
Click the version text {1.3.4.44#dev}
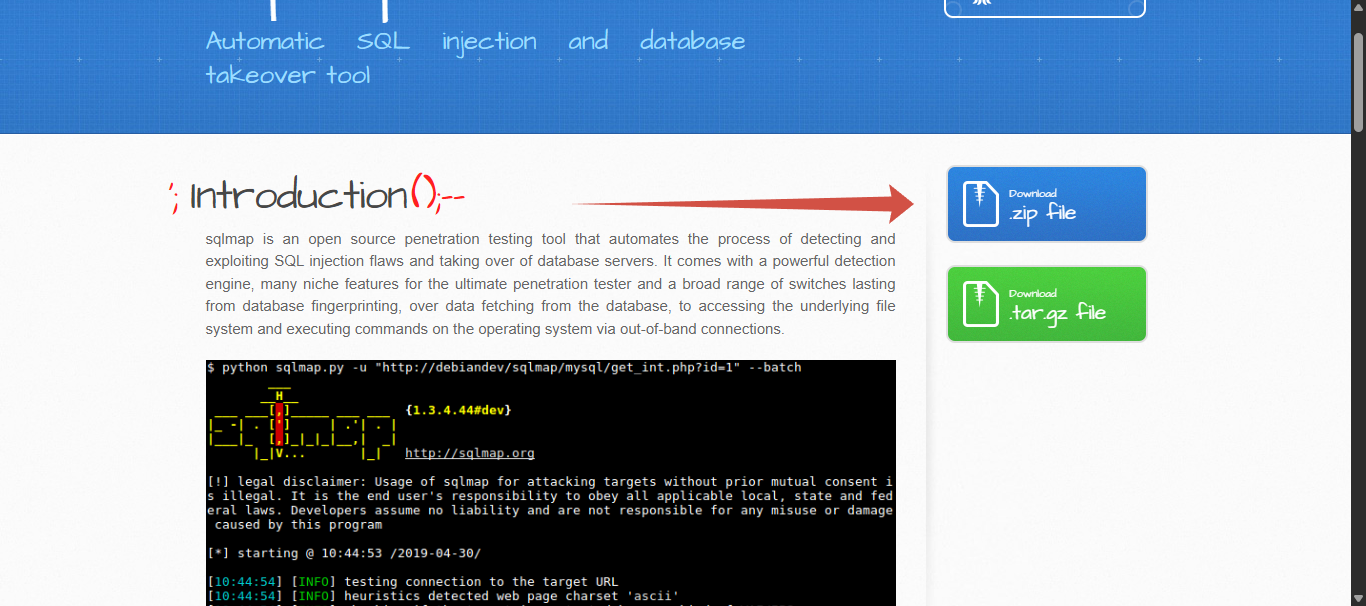point(459,410)
